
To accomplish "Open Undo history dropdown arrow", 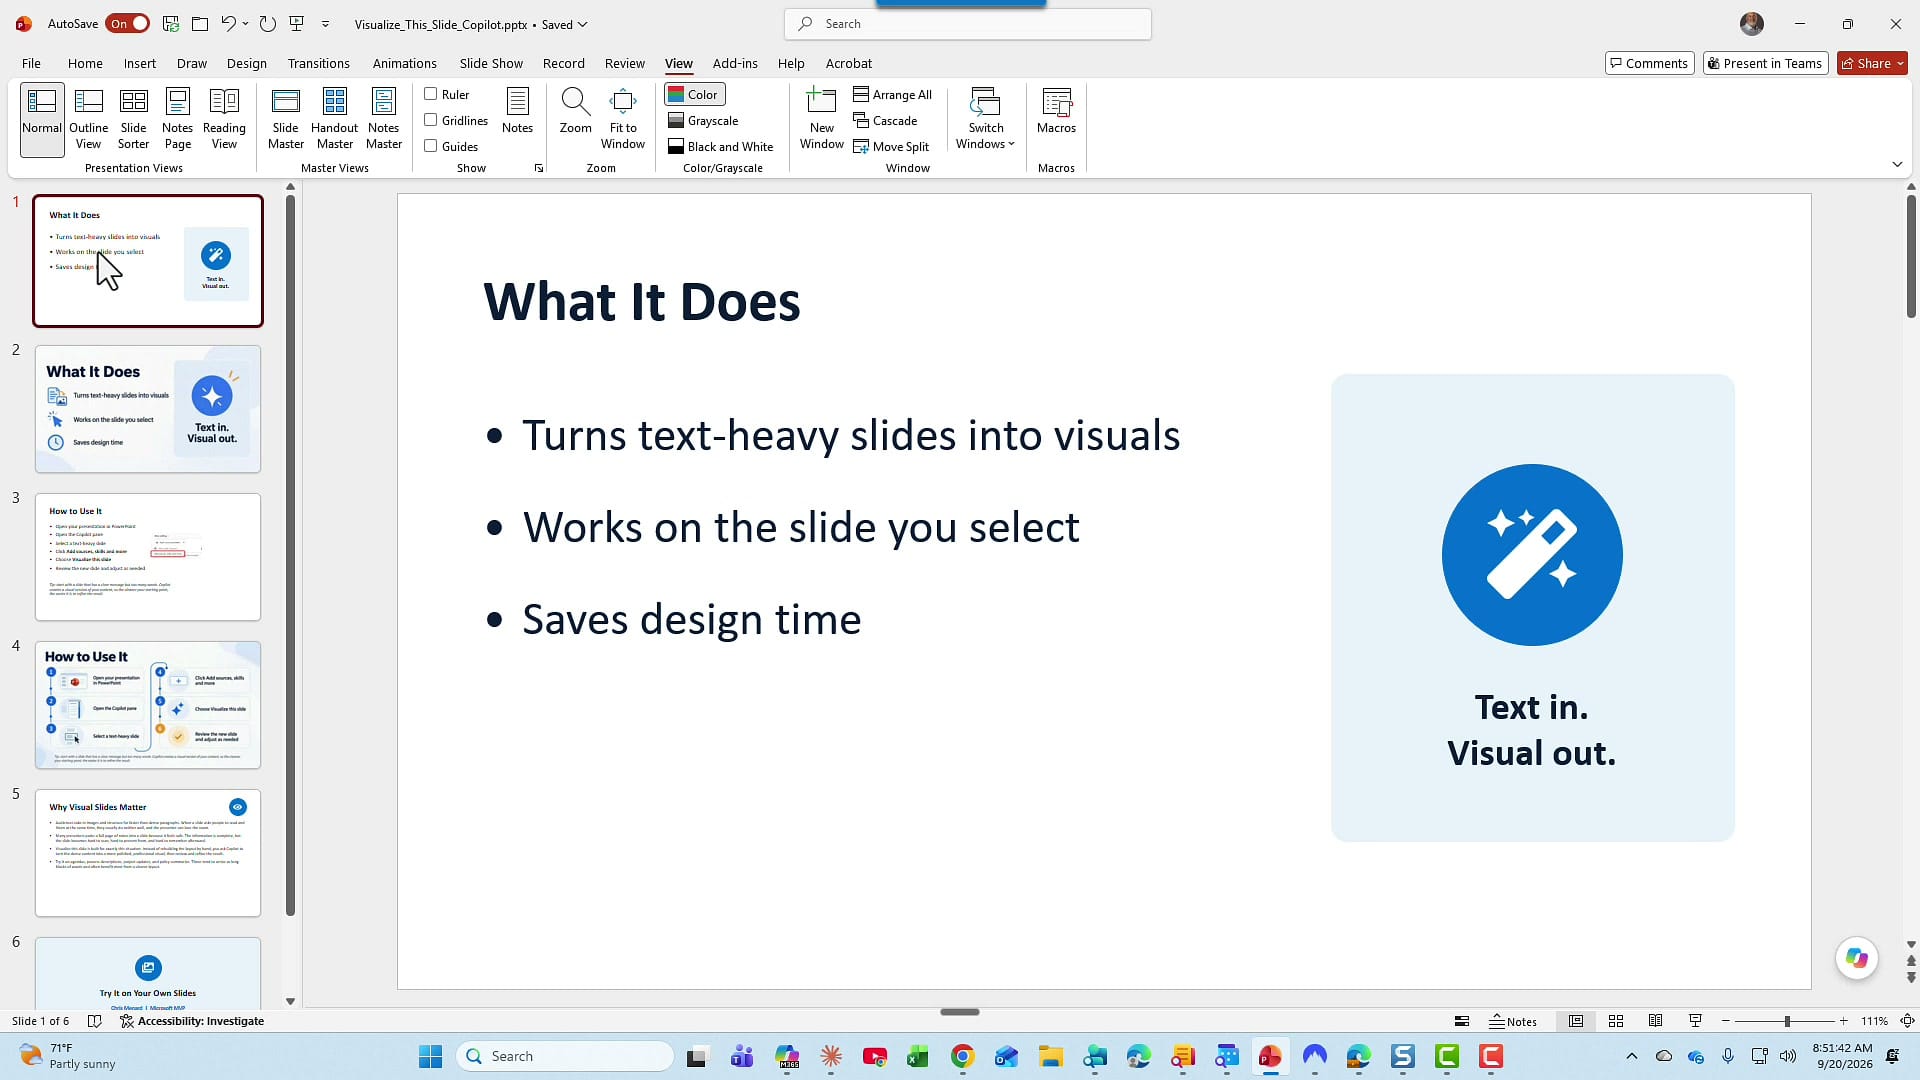I will point(245,24).
